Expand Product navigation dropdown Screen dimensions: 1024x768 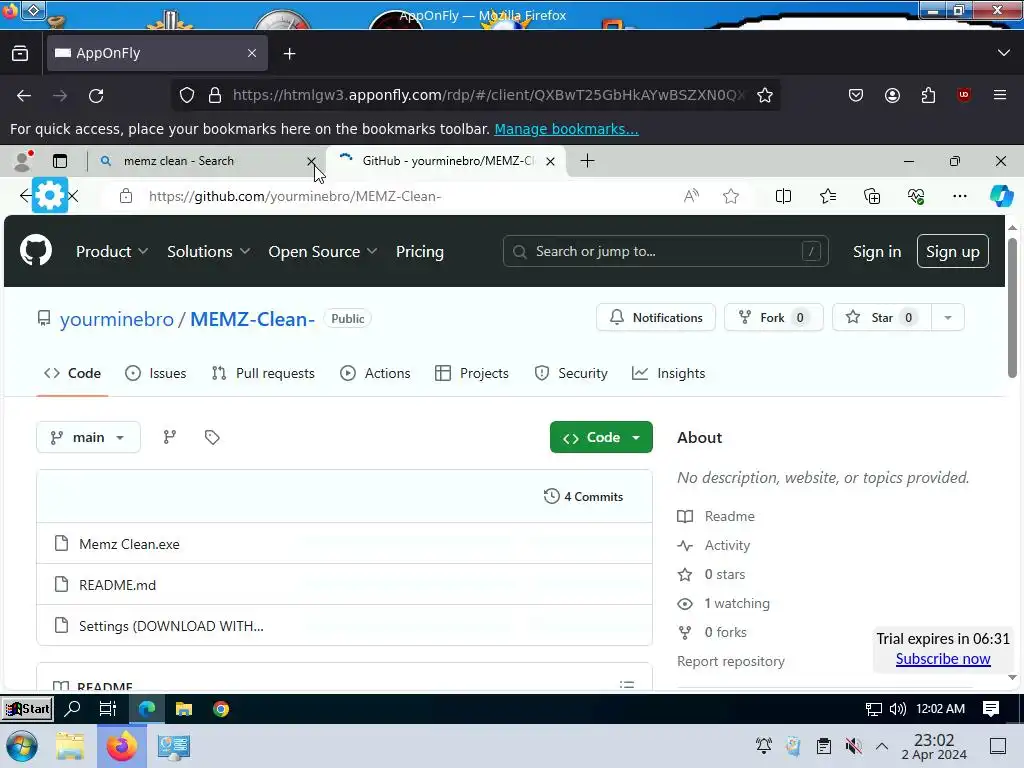(112, 251)
